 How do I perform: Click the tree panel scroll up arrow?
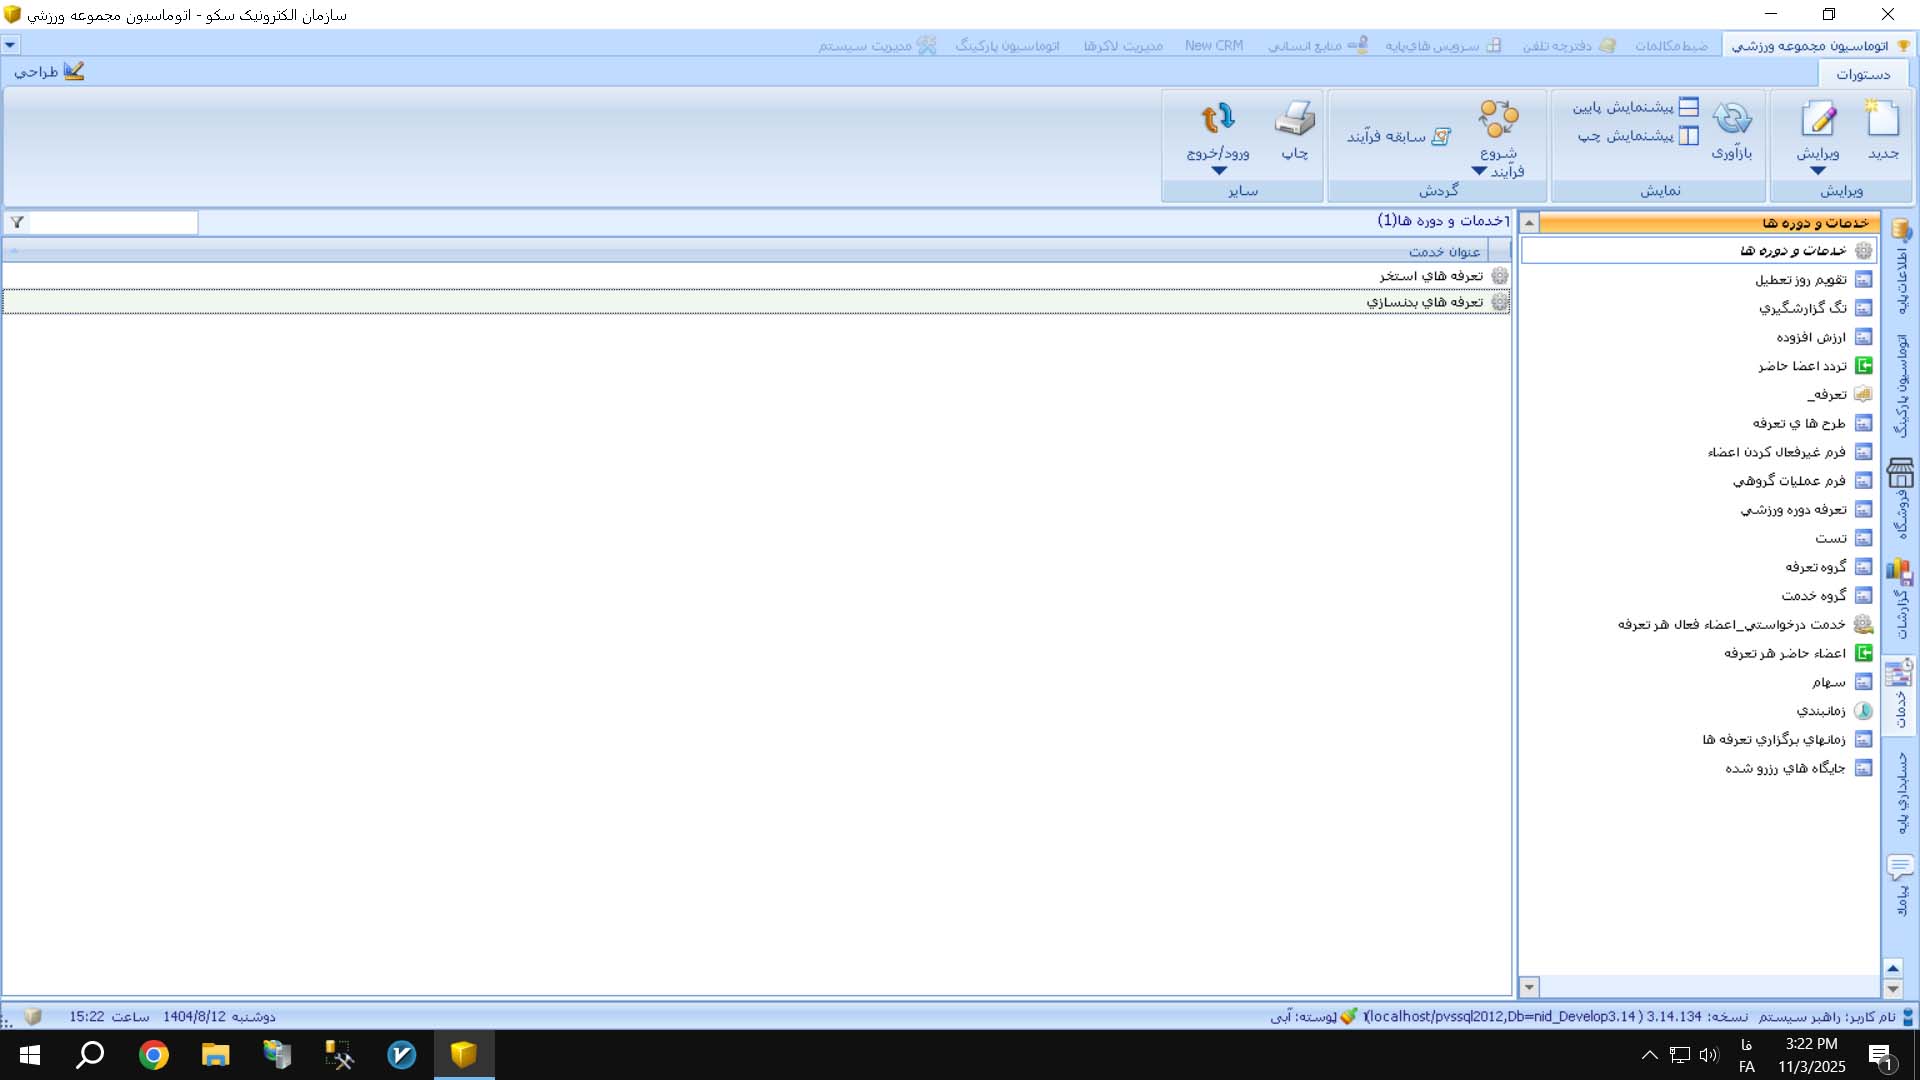pyautogui.click(x=1529, y=223)
